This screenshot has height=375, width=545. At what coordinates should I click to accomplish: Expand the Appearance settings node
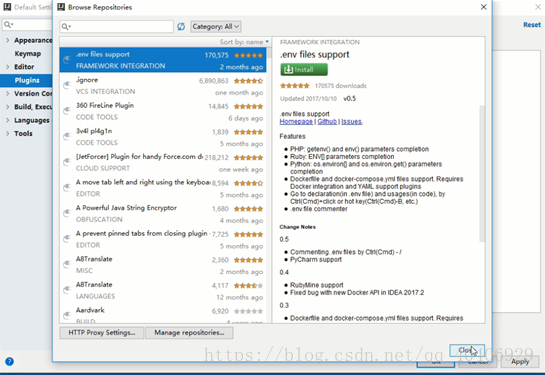(x=8, y=40)
